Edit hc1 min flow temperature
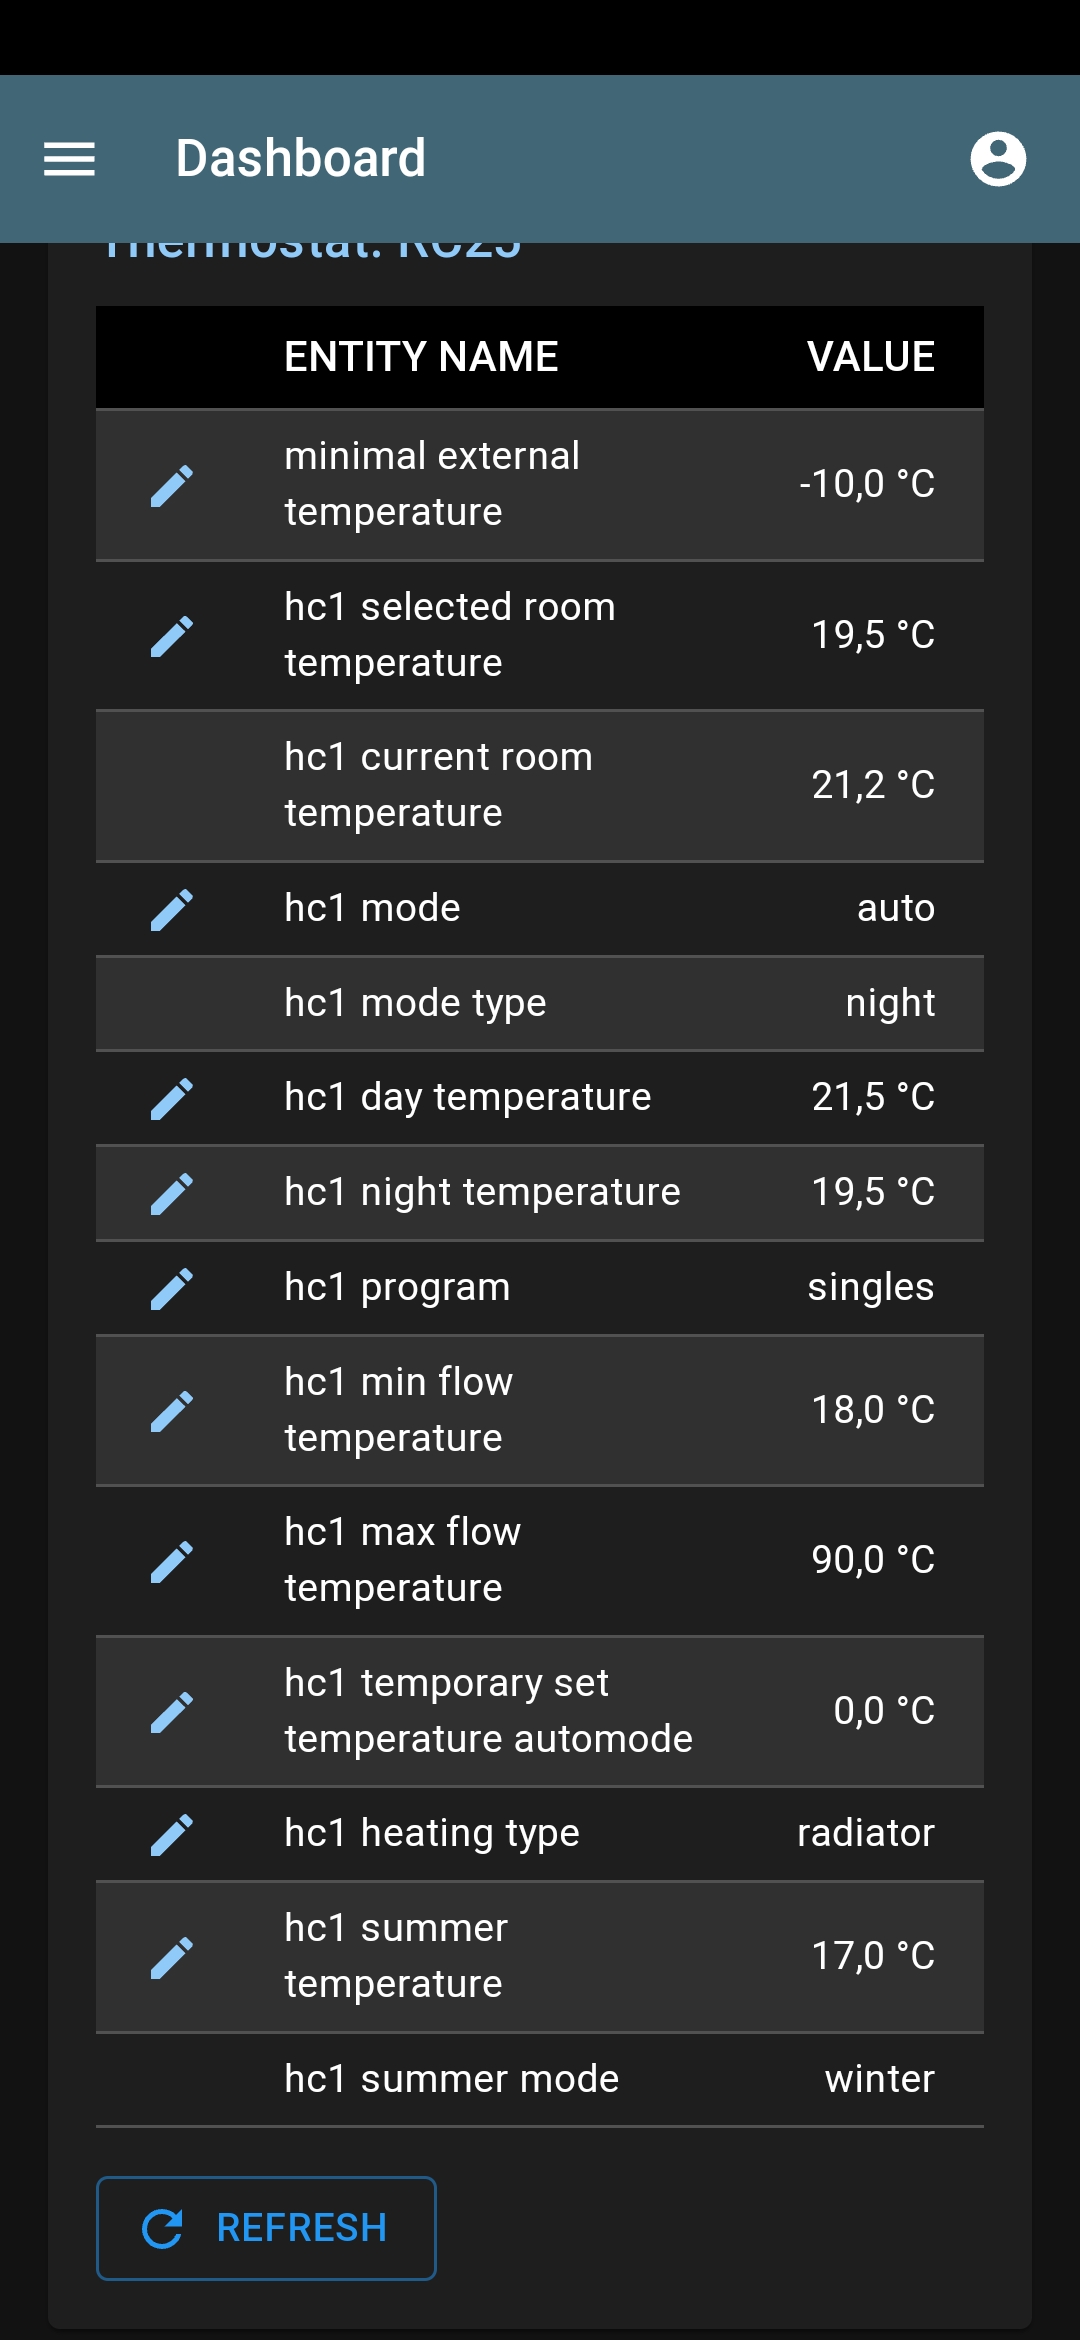The width and height of the screenshot is (1080, 2340). (x=172, y=1408)
